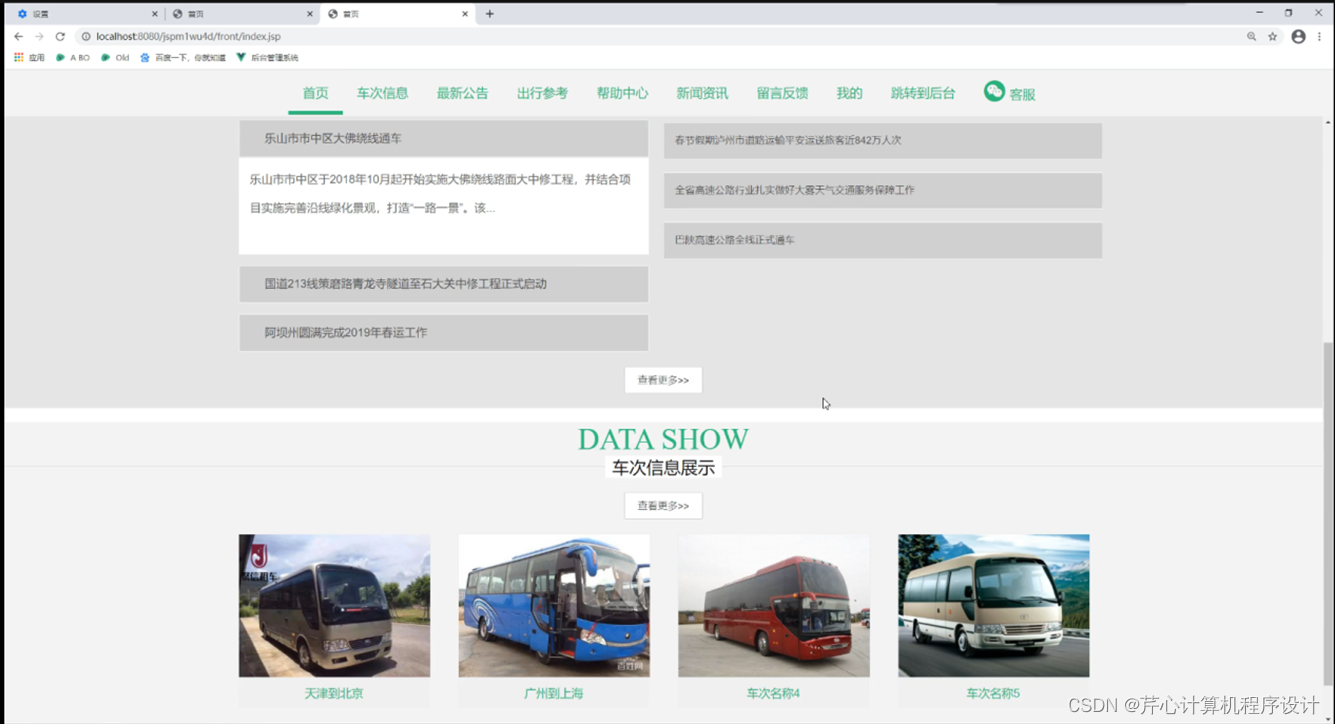Open the 国道213线策磨路 news item
Viewport: 1335px width, 724px height.
[444, 284]
